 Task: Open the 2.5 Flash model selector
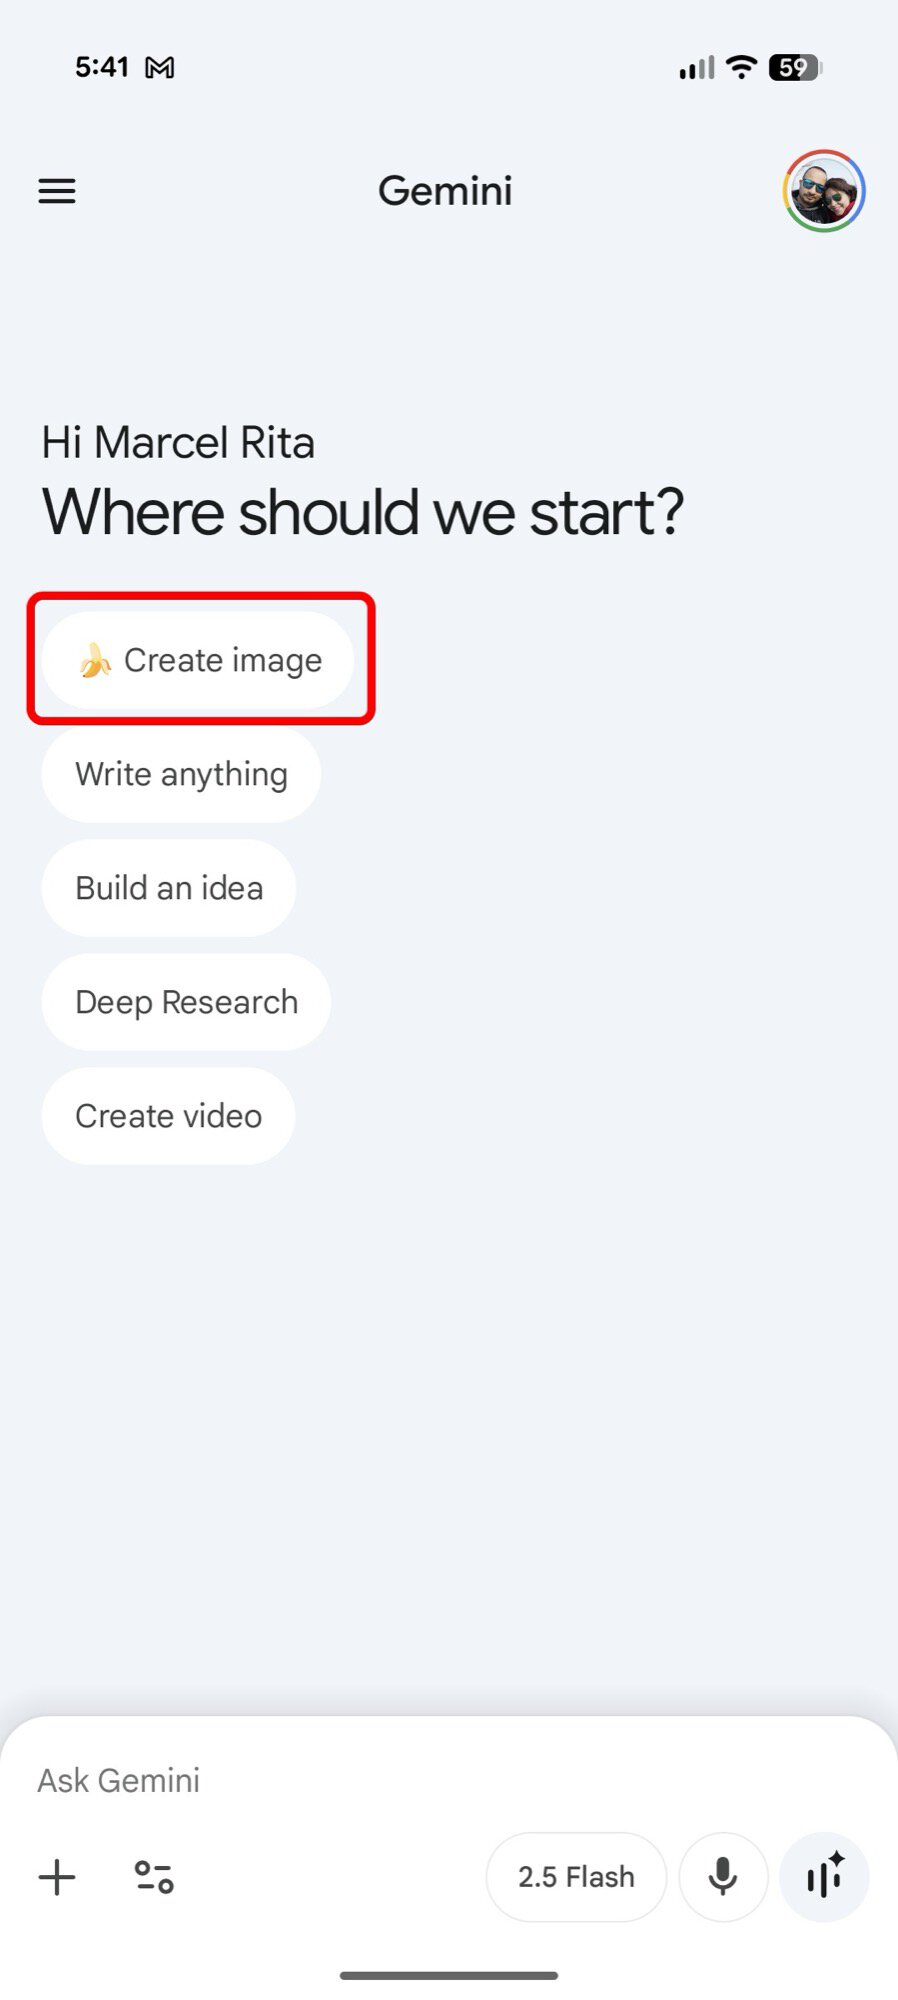tap(576, 1877)
